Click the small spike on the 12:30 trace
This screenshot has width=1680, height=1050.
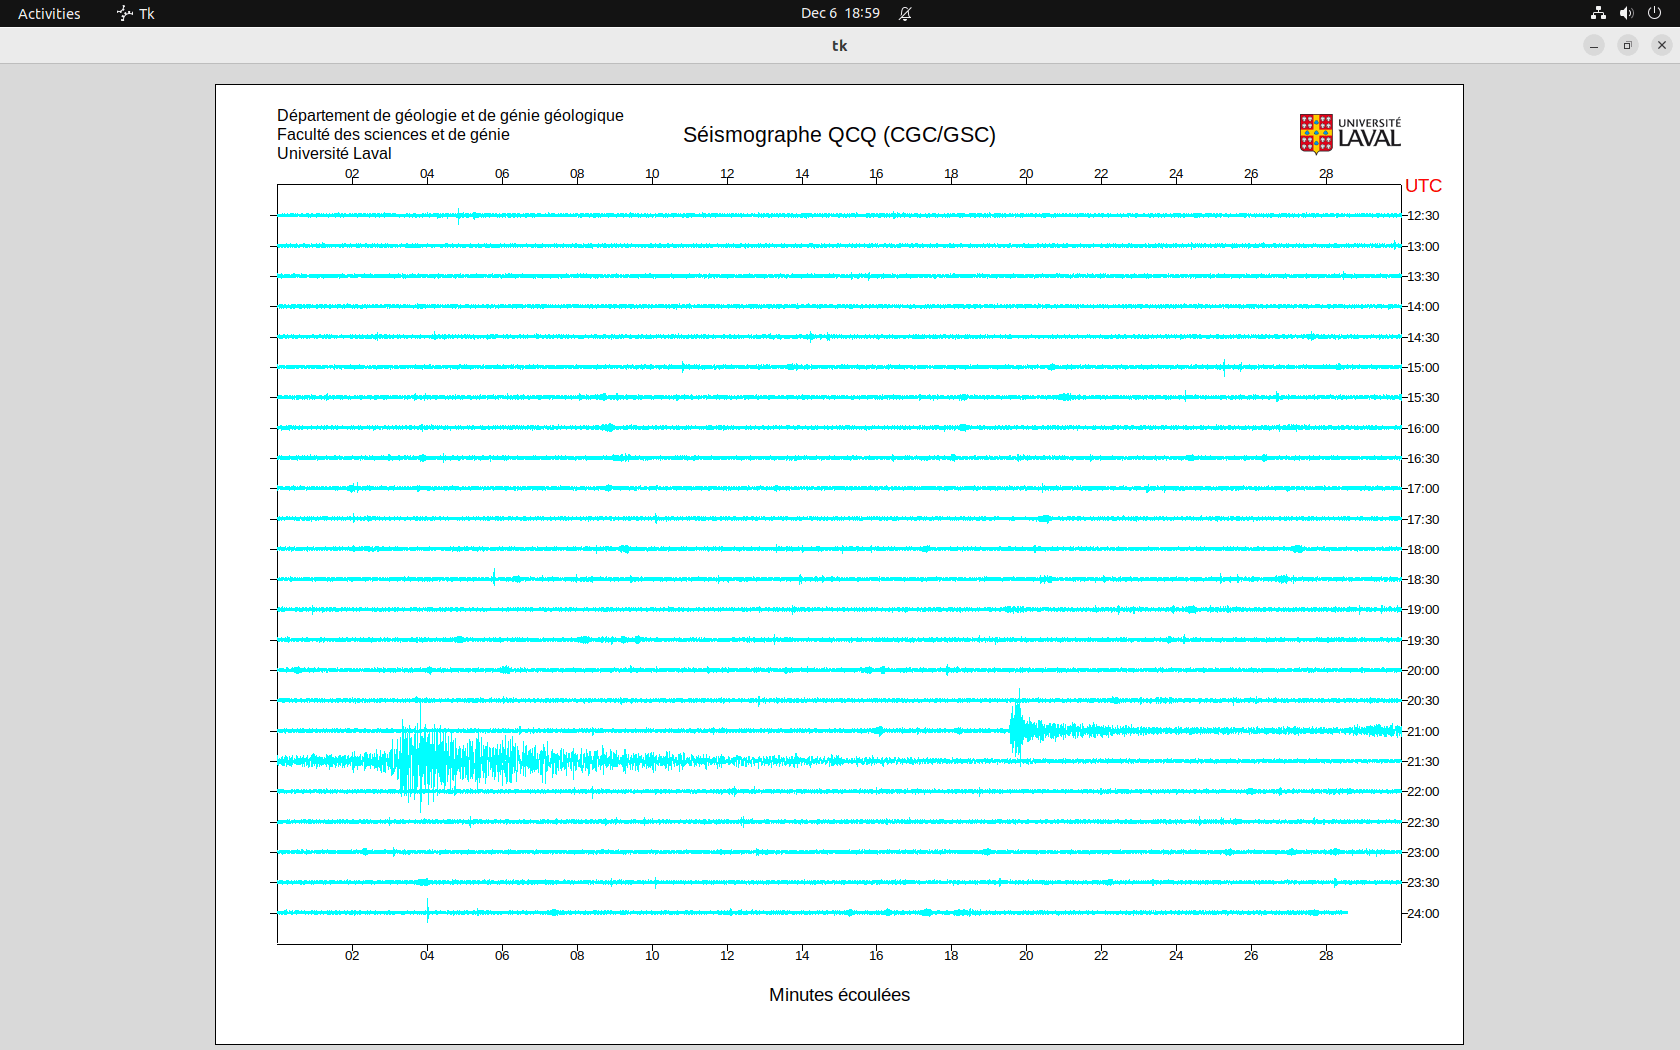459,215
